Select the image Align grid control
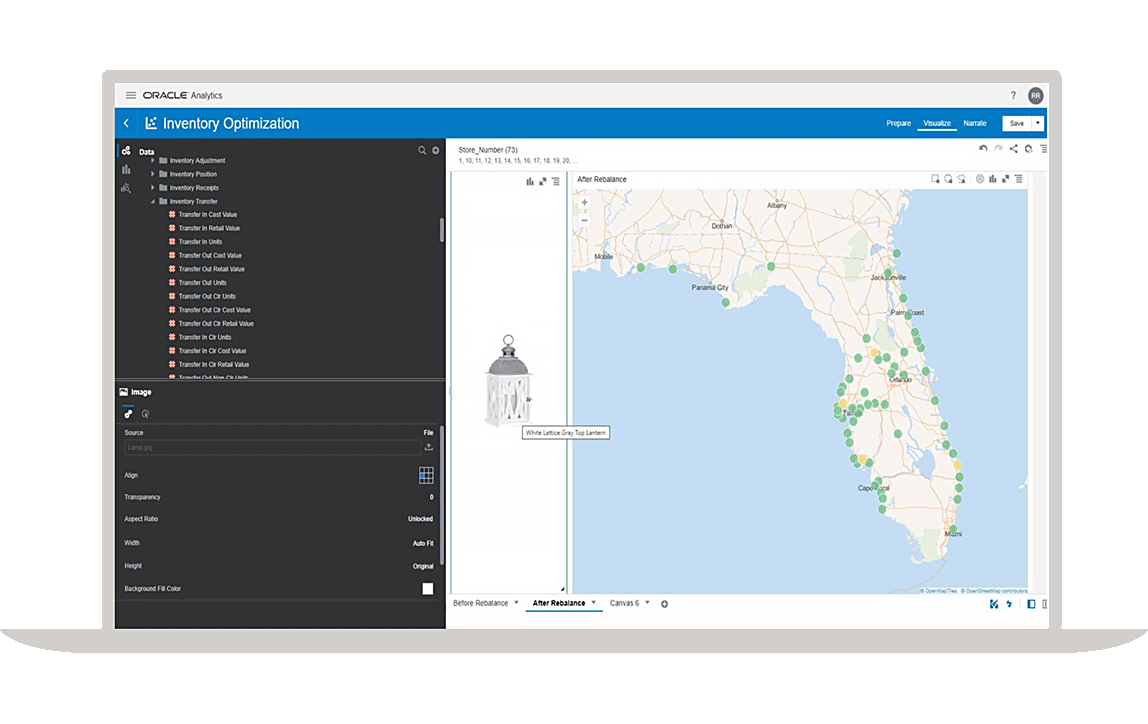The width and height of the screenshot is (1148, 724). 426,476
